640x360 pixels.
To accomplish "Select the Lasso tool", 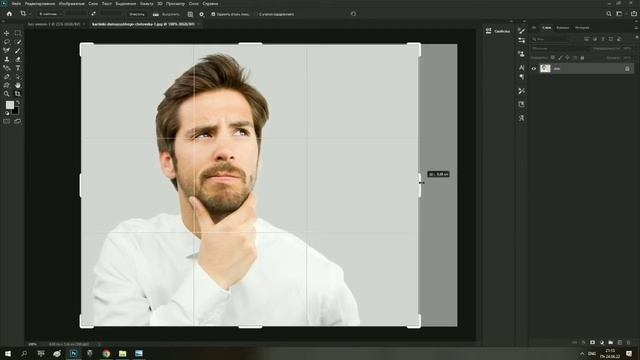I will pos(7,42).
